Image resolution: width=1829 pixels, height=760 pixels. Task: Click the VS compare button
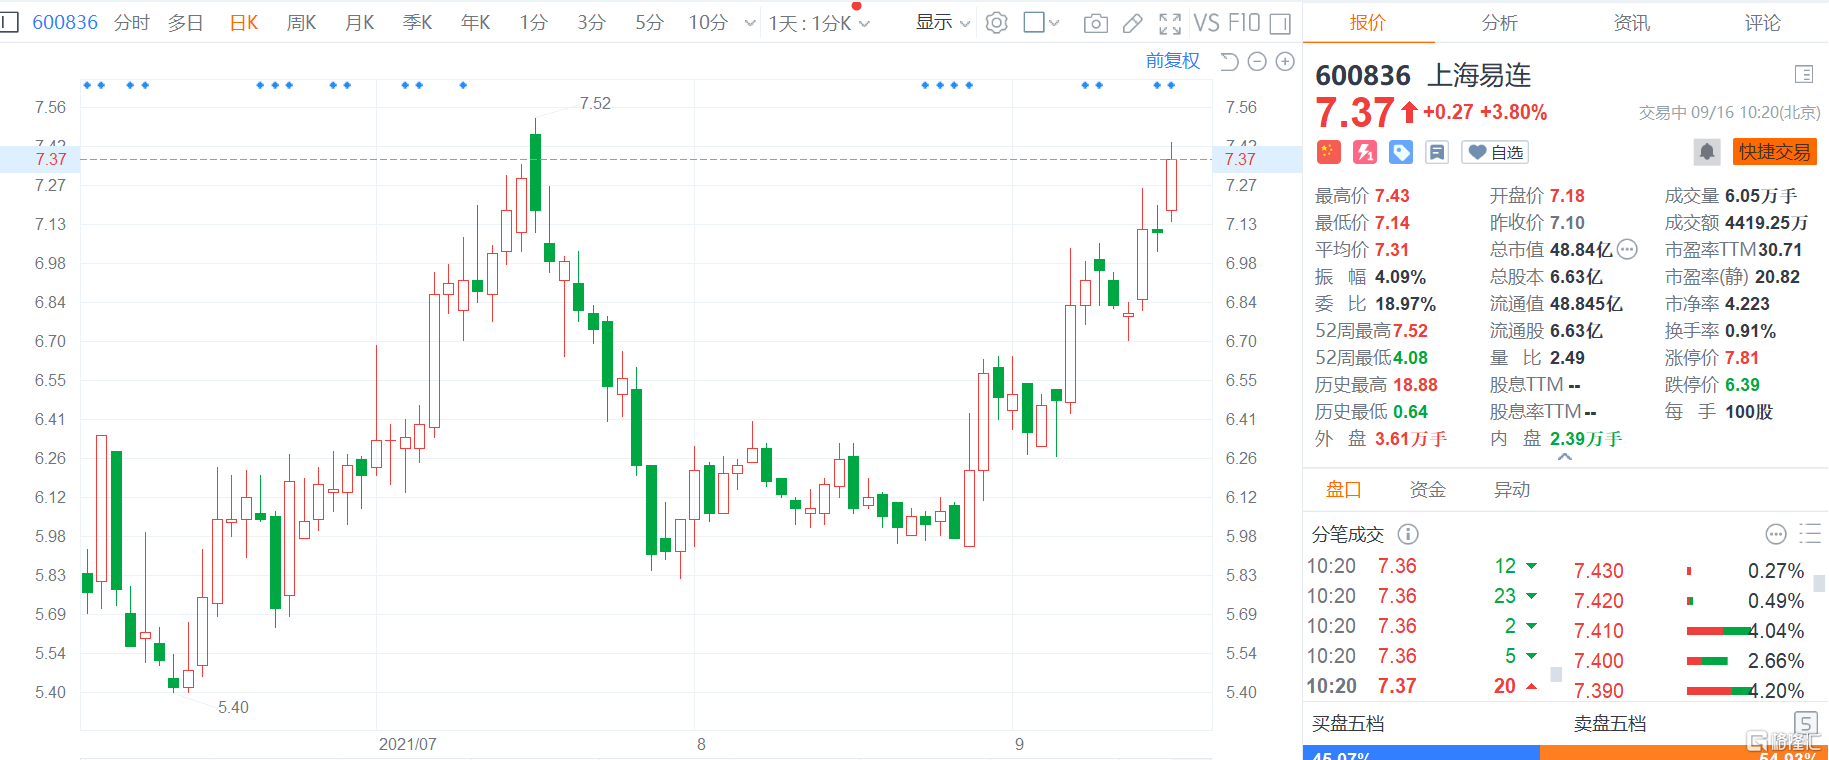point(1206,22)
